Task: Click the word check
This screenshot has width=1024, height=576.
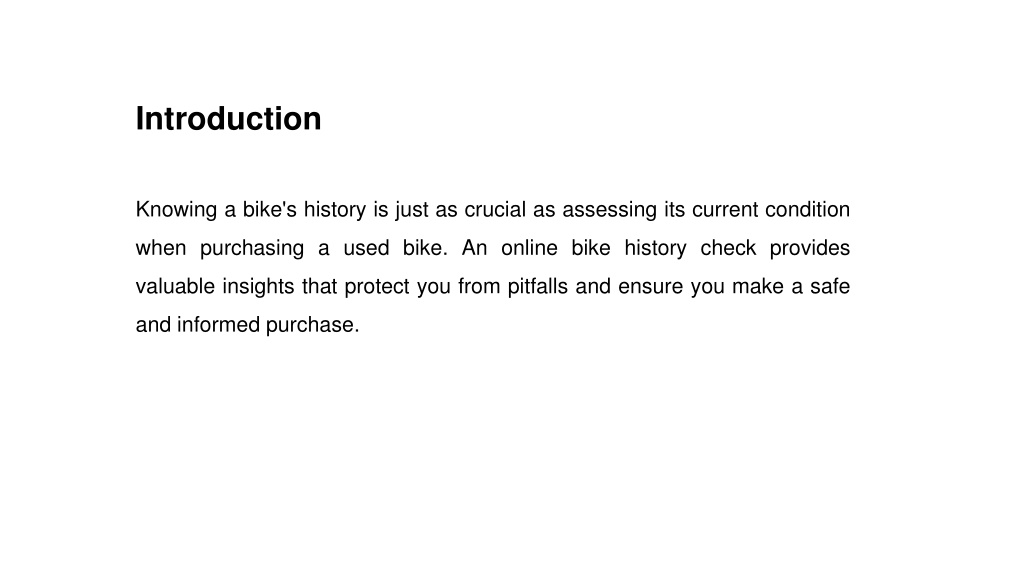Action: coord(728,248)
